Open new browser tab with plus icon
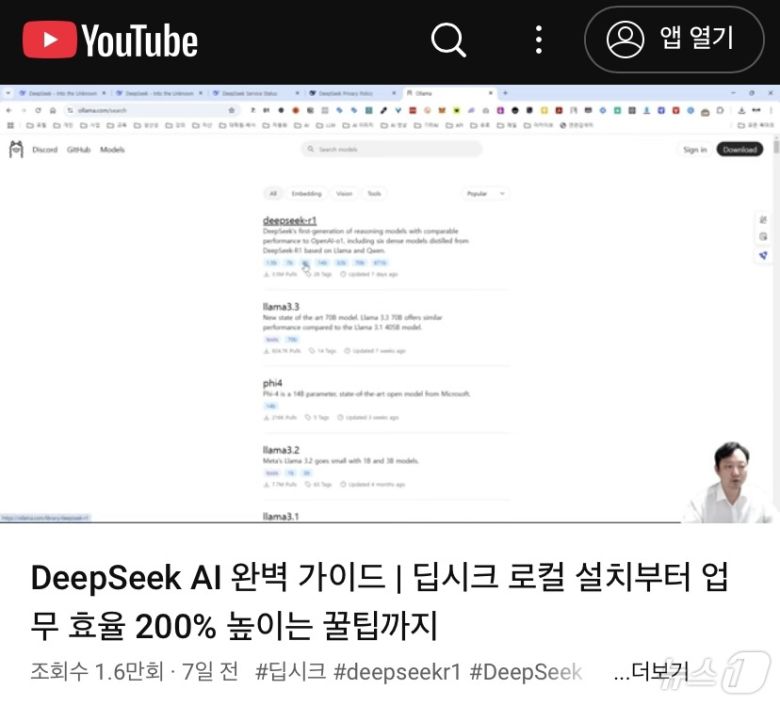780x705 pixels. (505, 93)
